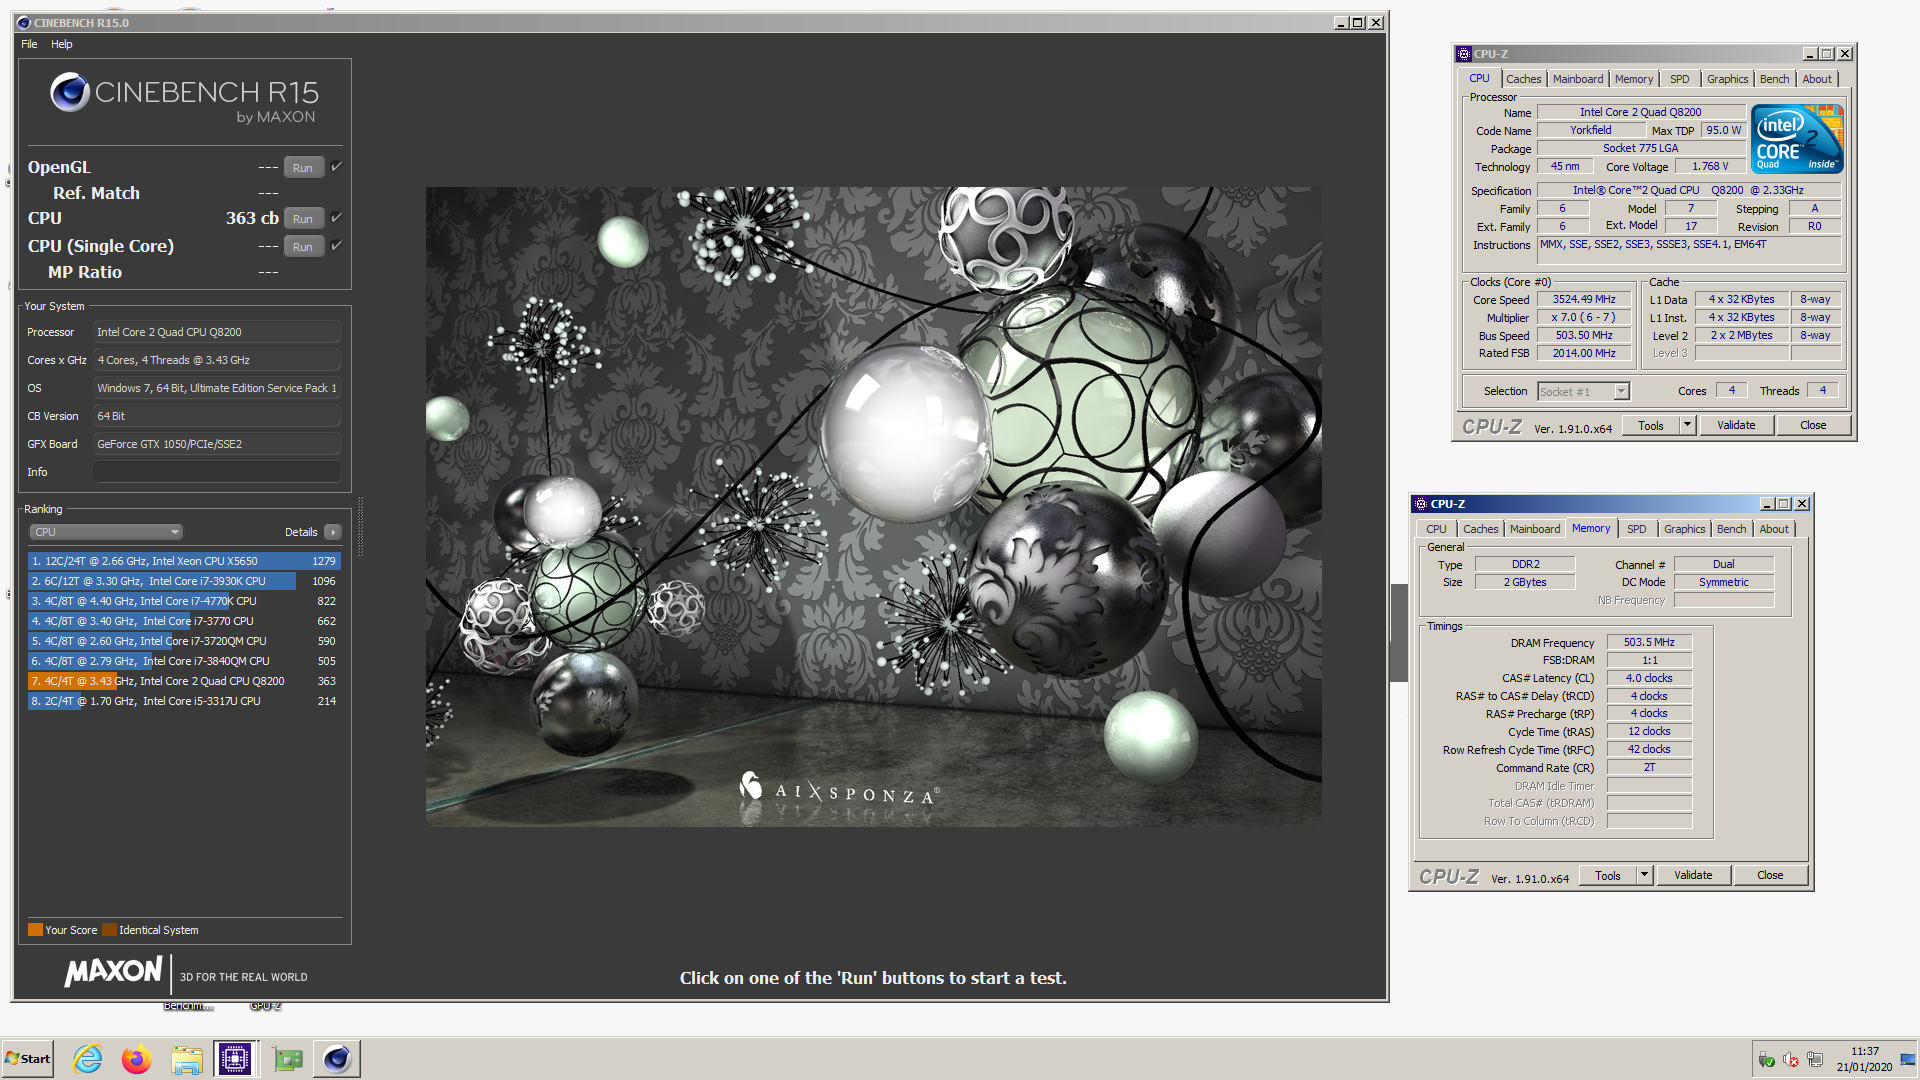Open the Tools dropdown arrow in upper CPU-Z
1920x1080 pixels.
click(1687, 425)
